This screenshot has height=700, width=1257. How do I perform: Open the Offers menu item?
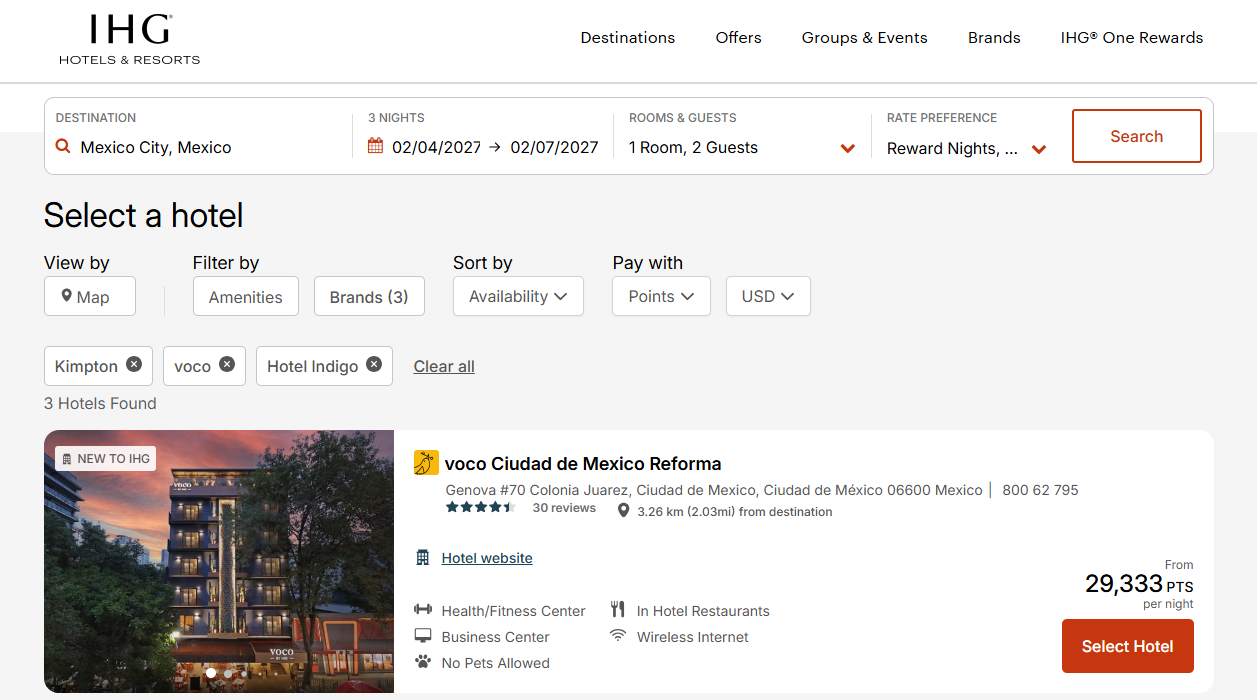pyautogui.click(x=739, y=38)
